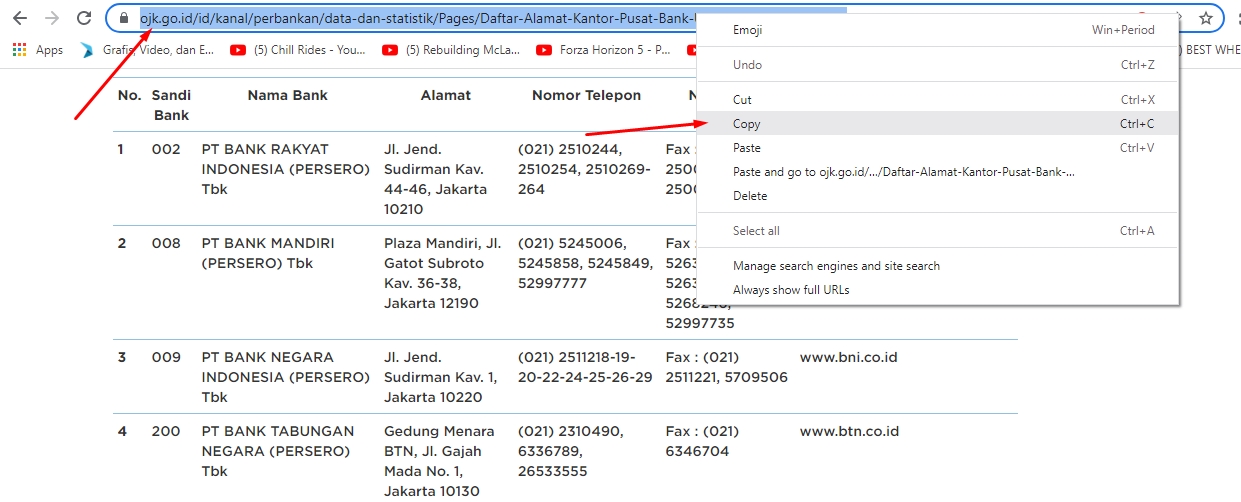The width and height of the screenshot is (1241, 502).
Task: Click 'Fax : (021) 2511221, 5709506' cell
Action: (727, 367)
